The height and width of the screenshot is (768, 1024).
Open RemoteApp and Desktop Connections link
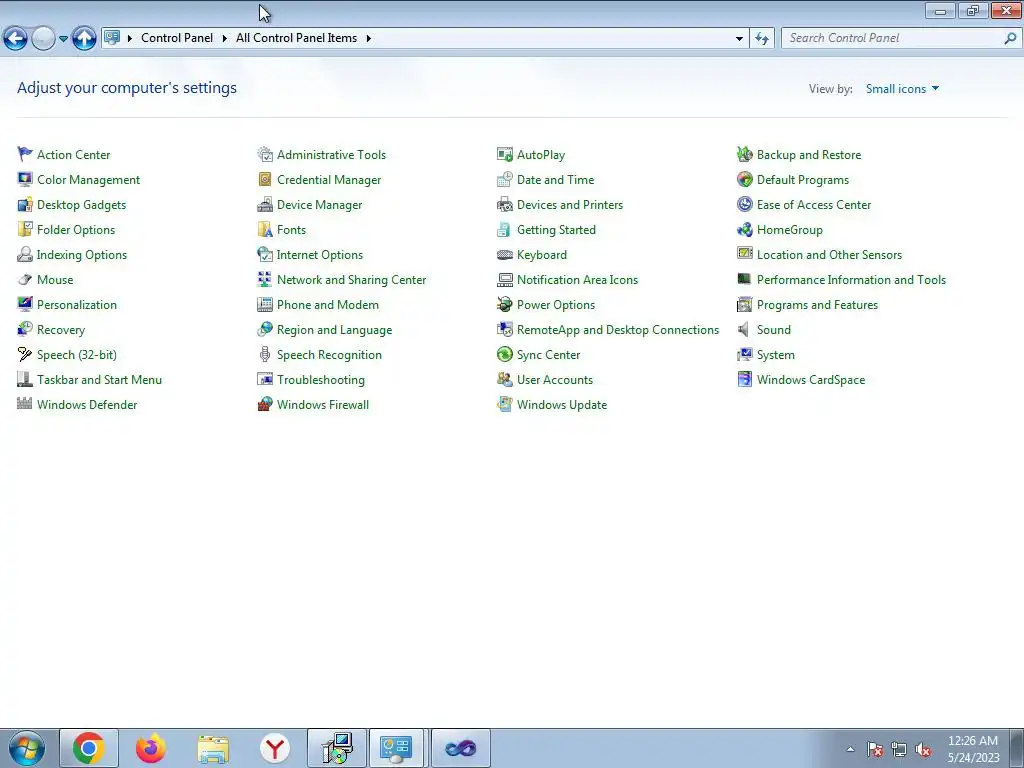(618, 329)
